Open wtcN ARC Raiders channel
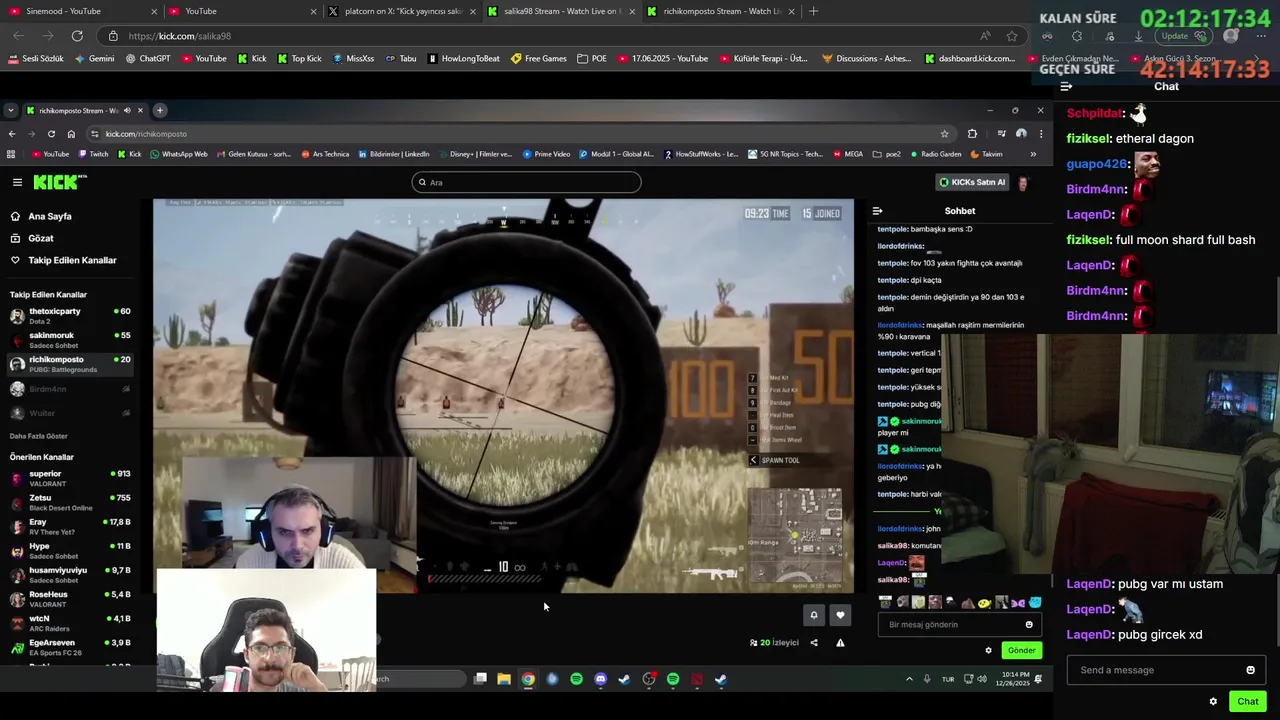 tap(70, 623)
